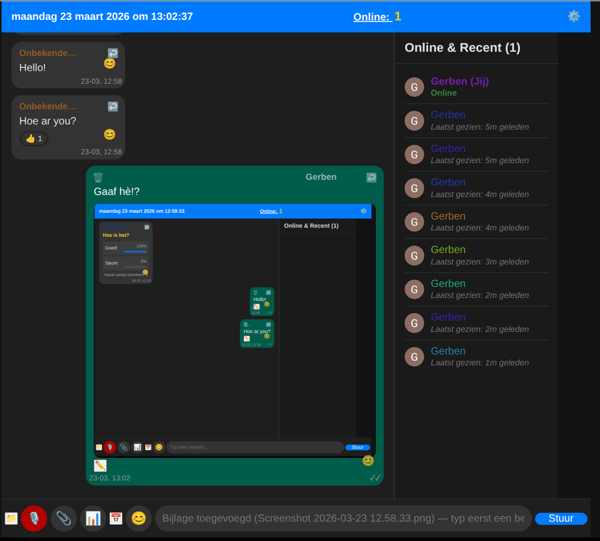Screen dimensions: 600x541
Task: Click the "Gaaf hè!?" message text
Action: click(x=117, y=191)
